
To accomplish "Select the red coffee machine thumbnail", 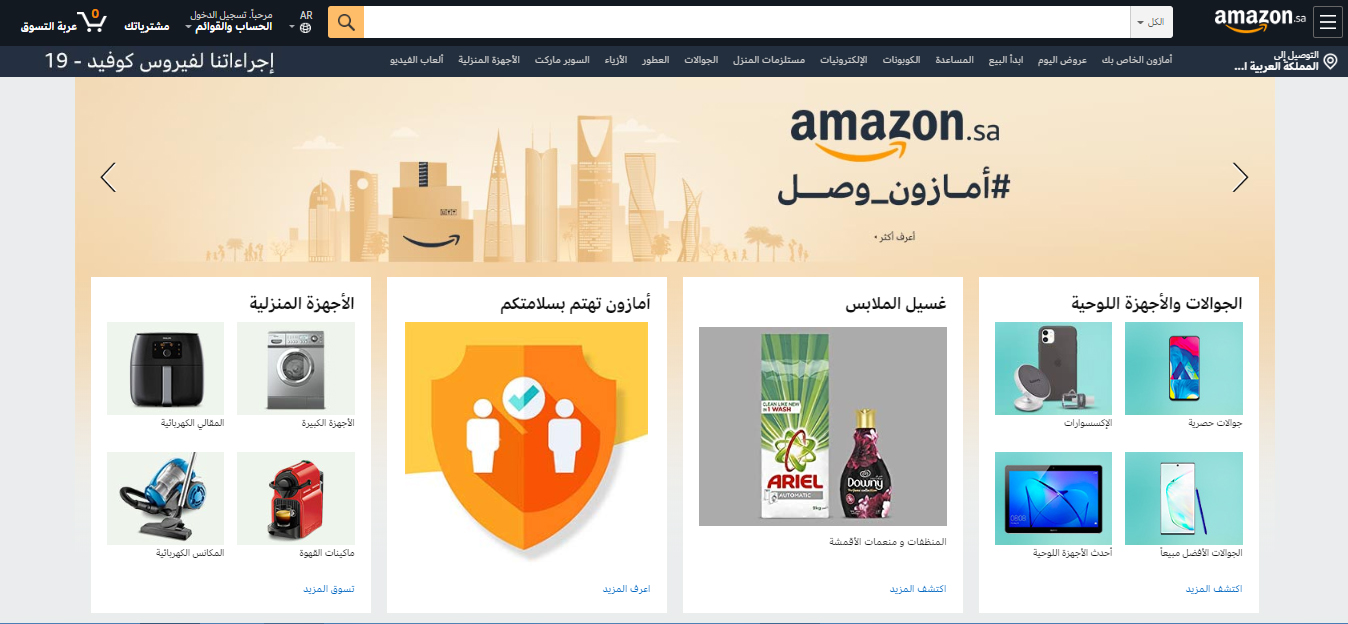I will tap(296, 498).
